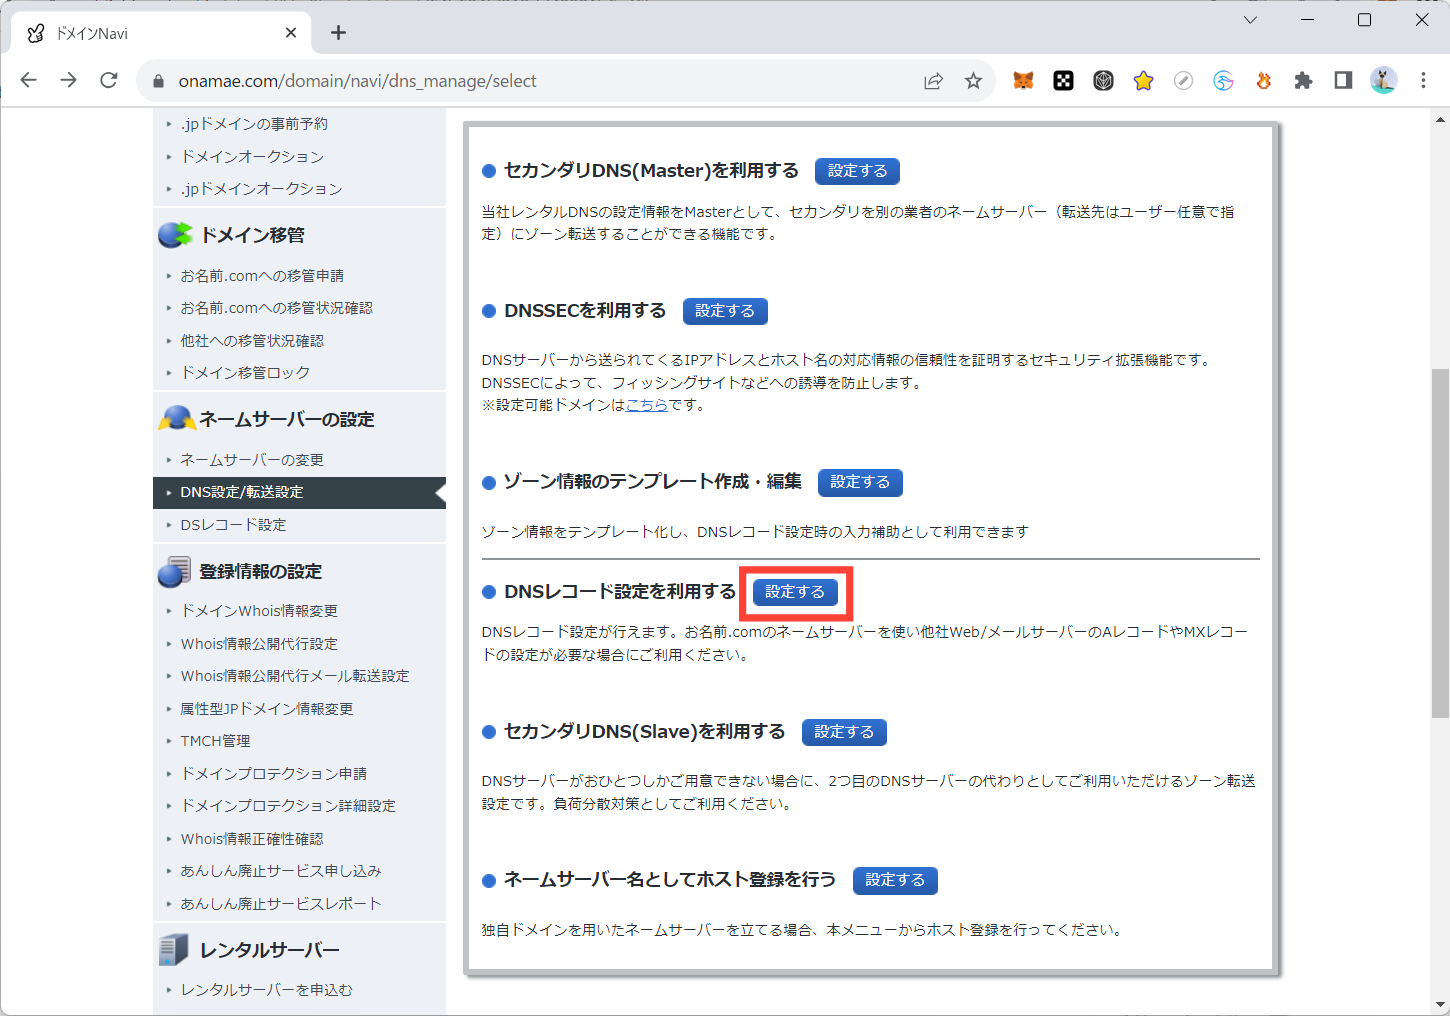
Task: Click the Chrome profile avatar
Action: coord(1383,81)
